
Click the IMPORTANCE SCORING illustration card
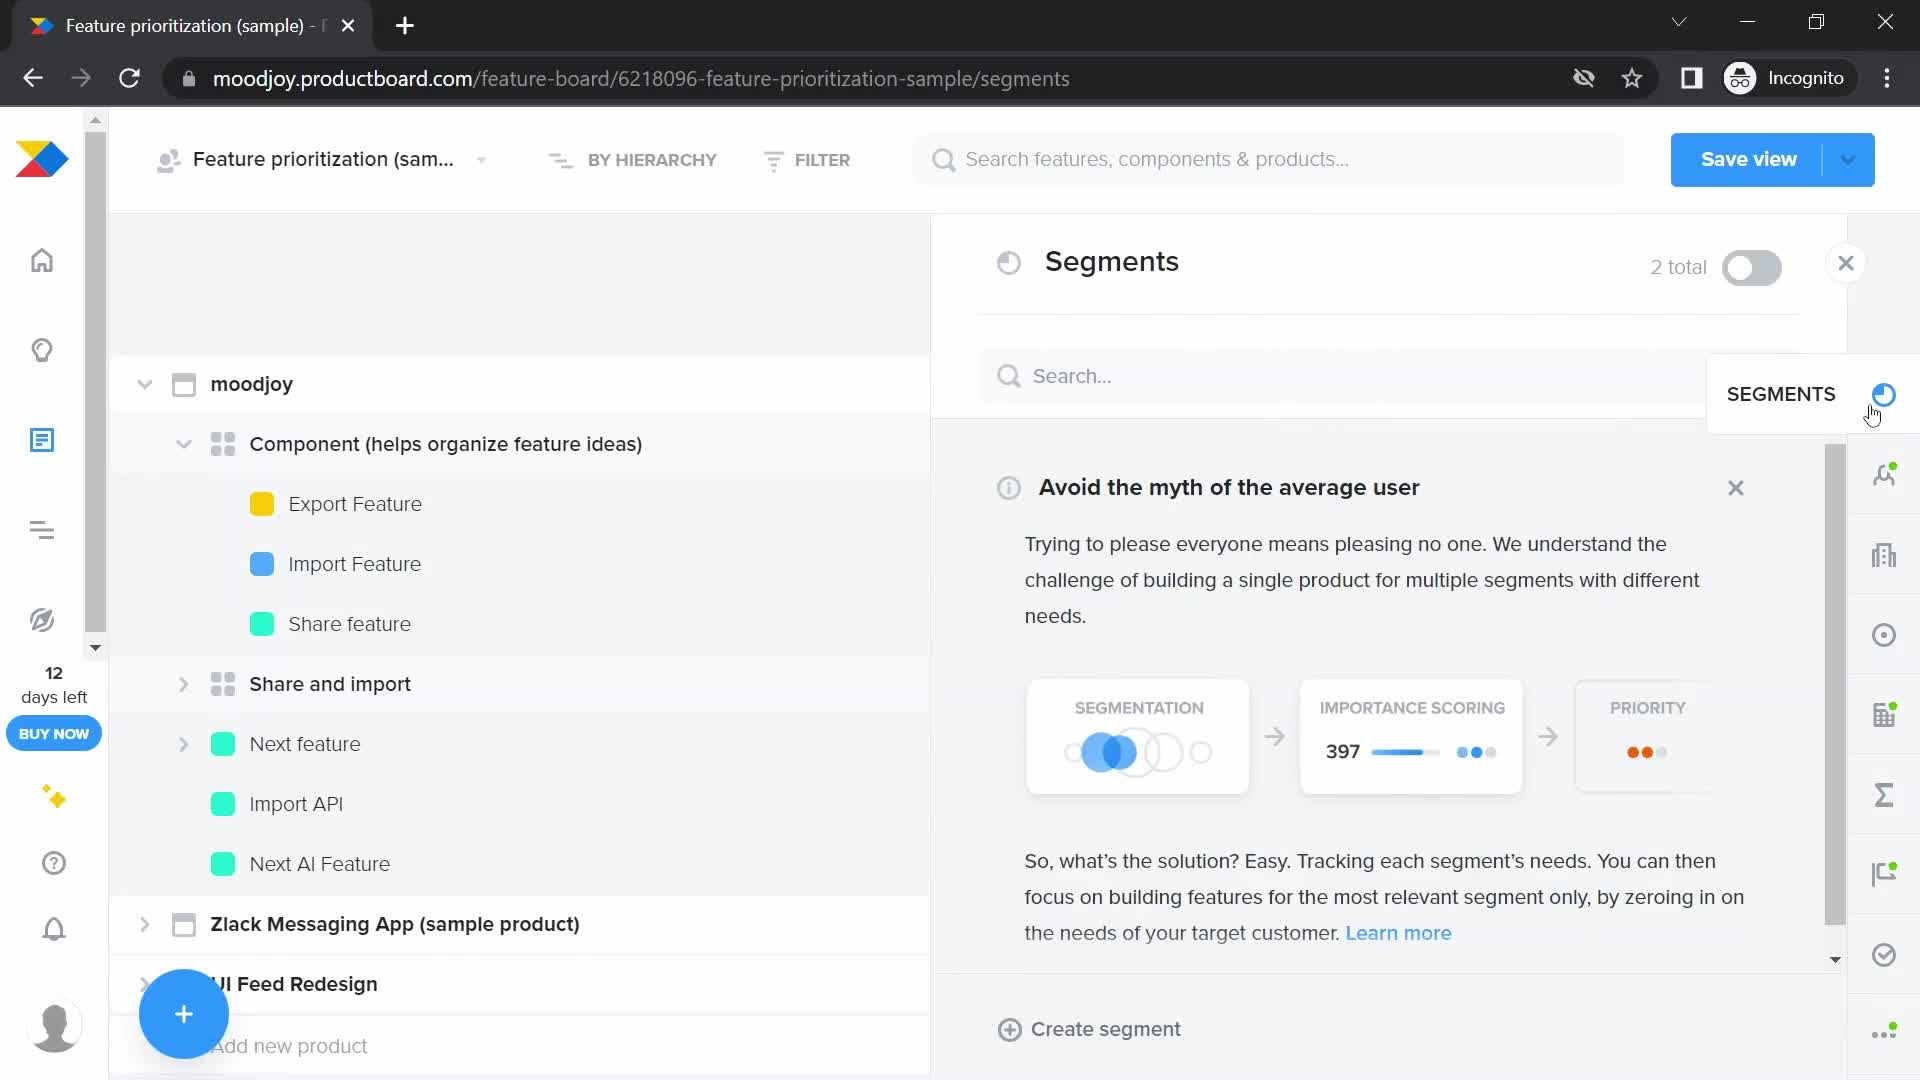pyautogui.click(x=1411, y=737)
